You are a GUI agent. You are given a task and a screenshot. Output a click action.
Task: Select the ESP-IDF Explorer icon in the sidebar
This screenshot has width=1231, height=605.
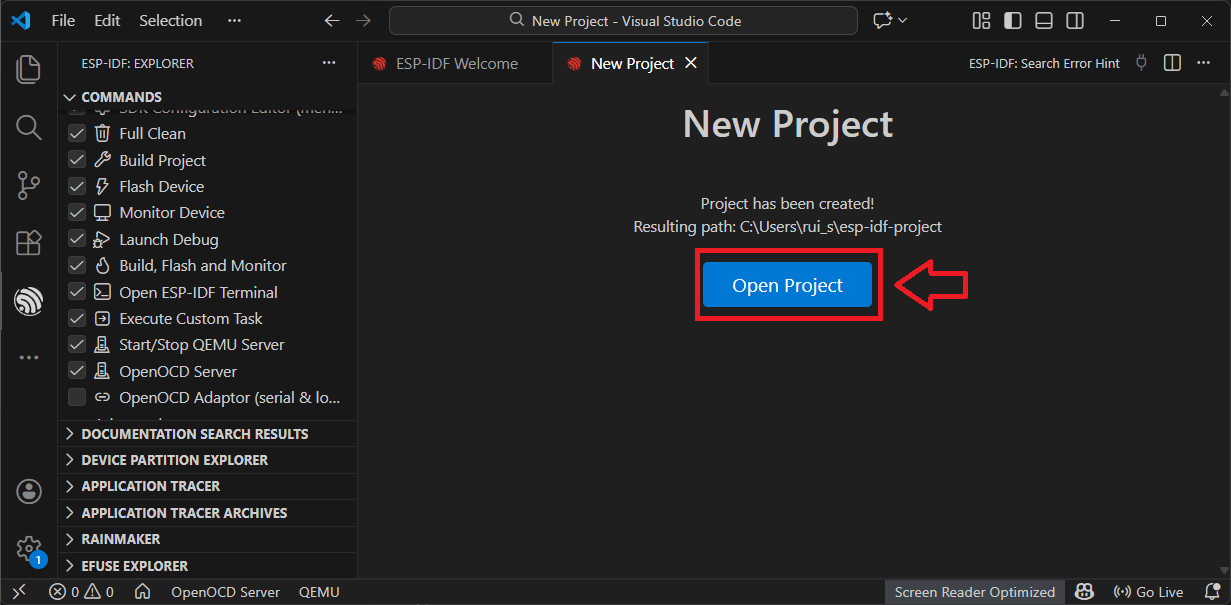[28, 301]
